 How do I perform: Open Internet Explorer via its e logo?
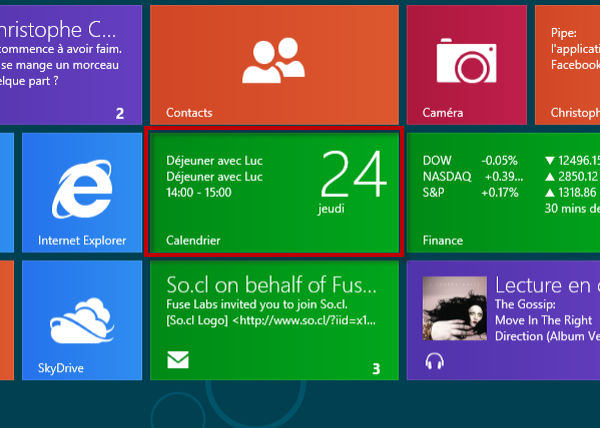(82, 189)
